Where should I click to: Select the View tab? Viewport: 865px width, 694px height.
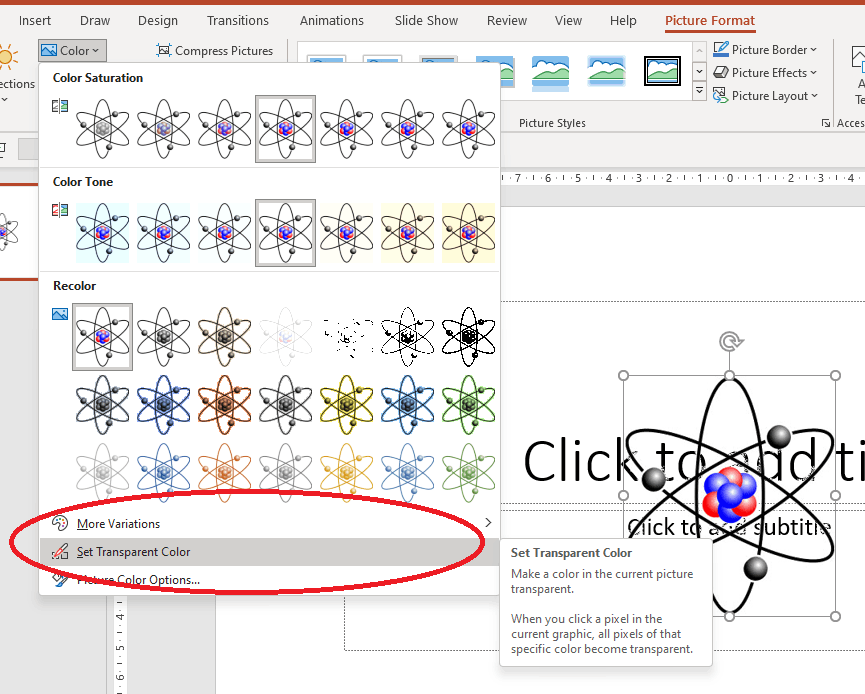pyautogui.click(x=568, y=20)
